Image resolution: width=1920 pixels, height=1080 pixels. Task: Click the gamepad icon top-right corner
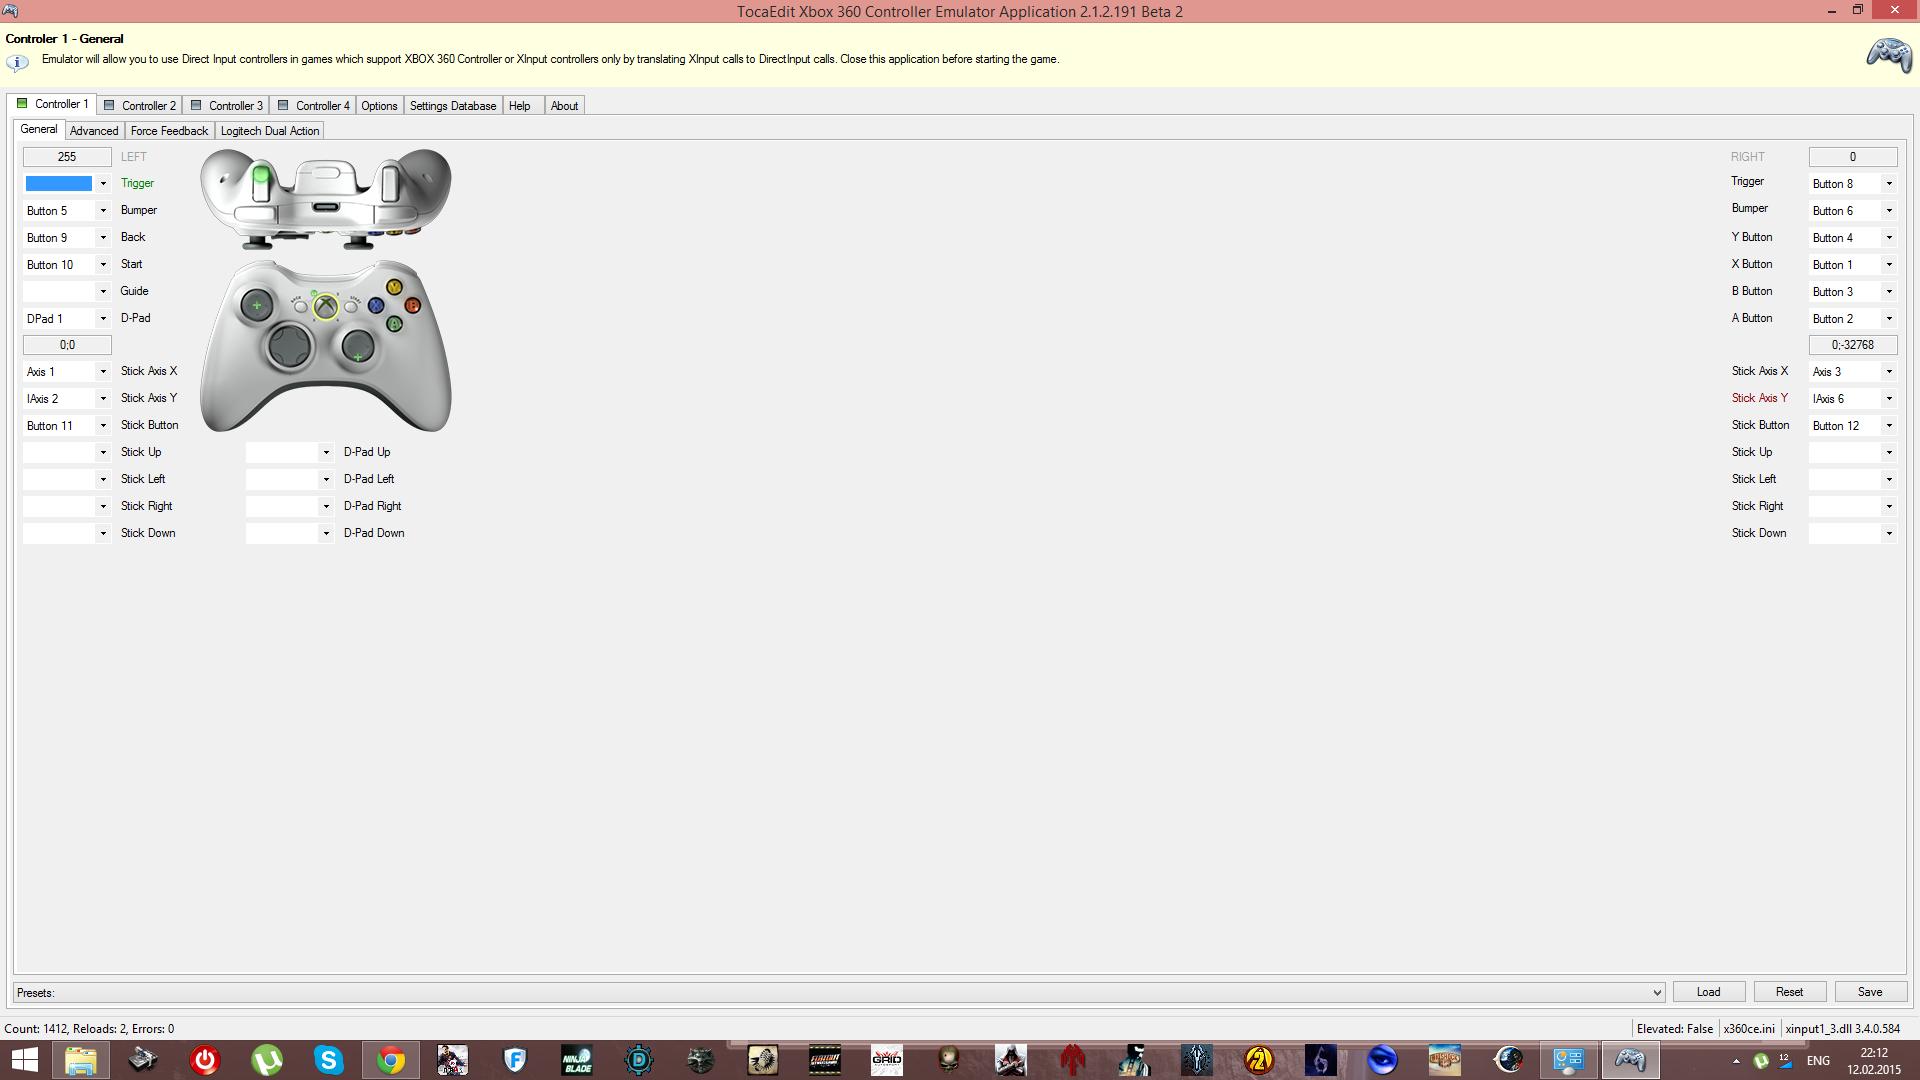(1888, 53)
